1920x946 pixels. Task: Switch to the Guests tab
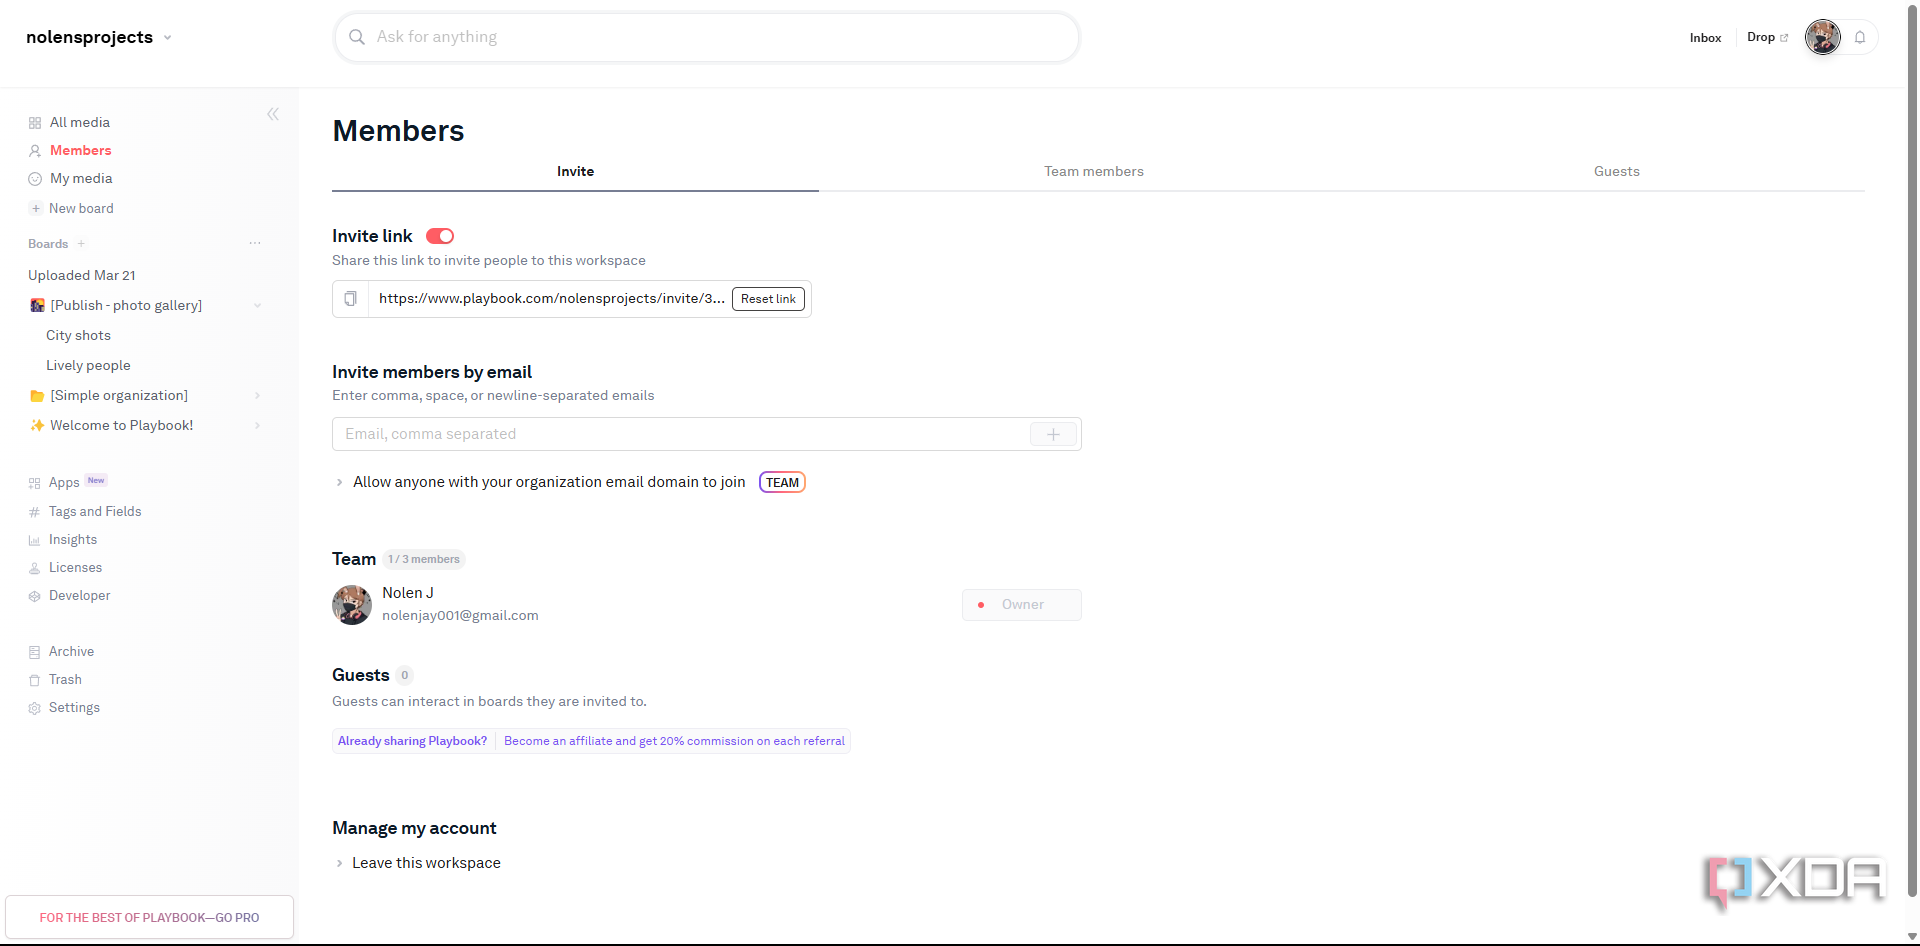(1617, 172)
